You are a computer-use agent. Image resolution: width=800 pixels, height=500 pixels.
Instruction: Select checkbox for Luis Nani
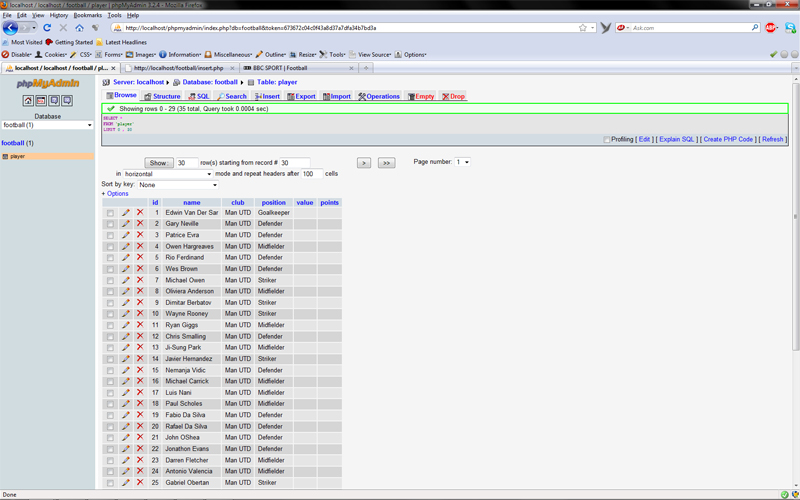pyautogui.click(x=110, y=393)
